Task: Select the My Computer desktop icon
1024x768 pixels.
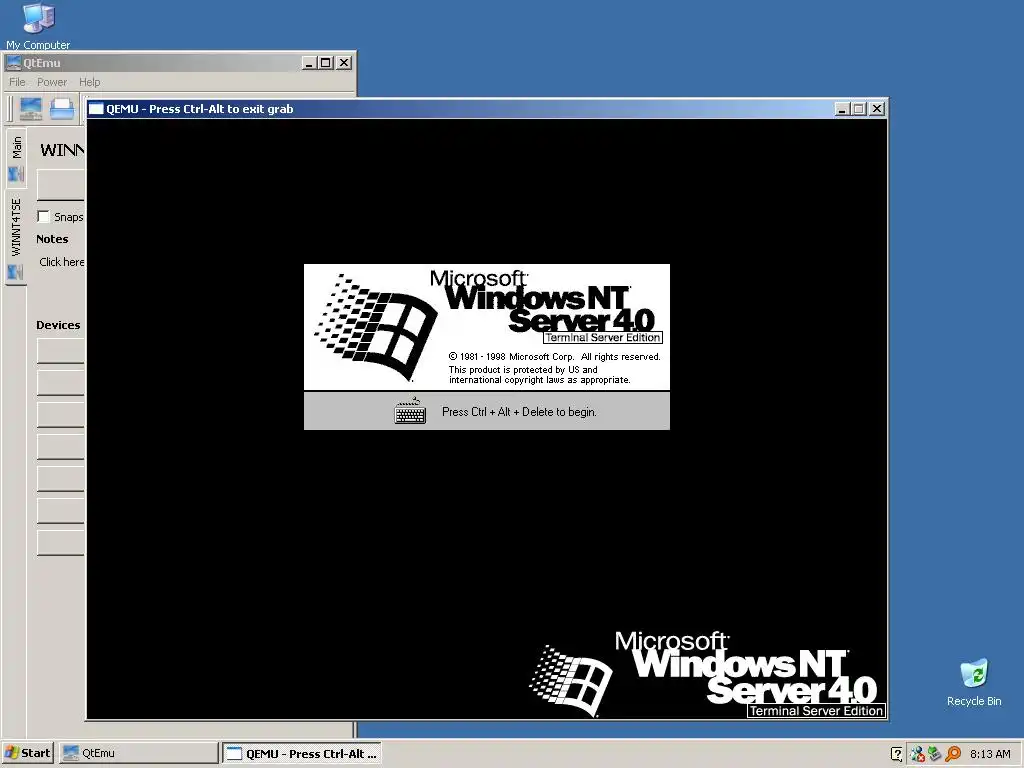Action: coord(38,26)
